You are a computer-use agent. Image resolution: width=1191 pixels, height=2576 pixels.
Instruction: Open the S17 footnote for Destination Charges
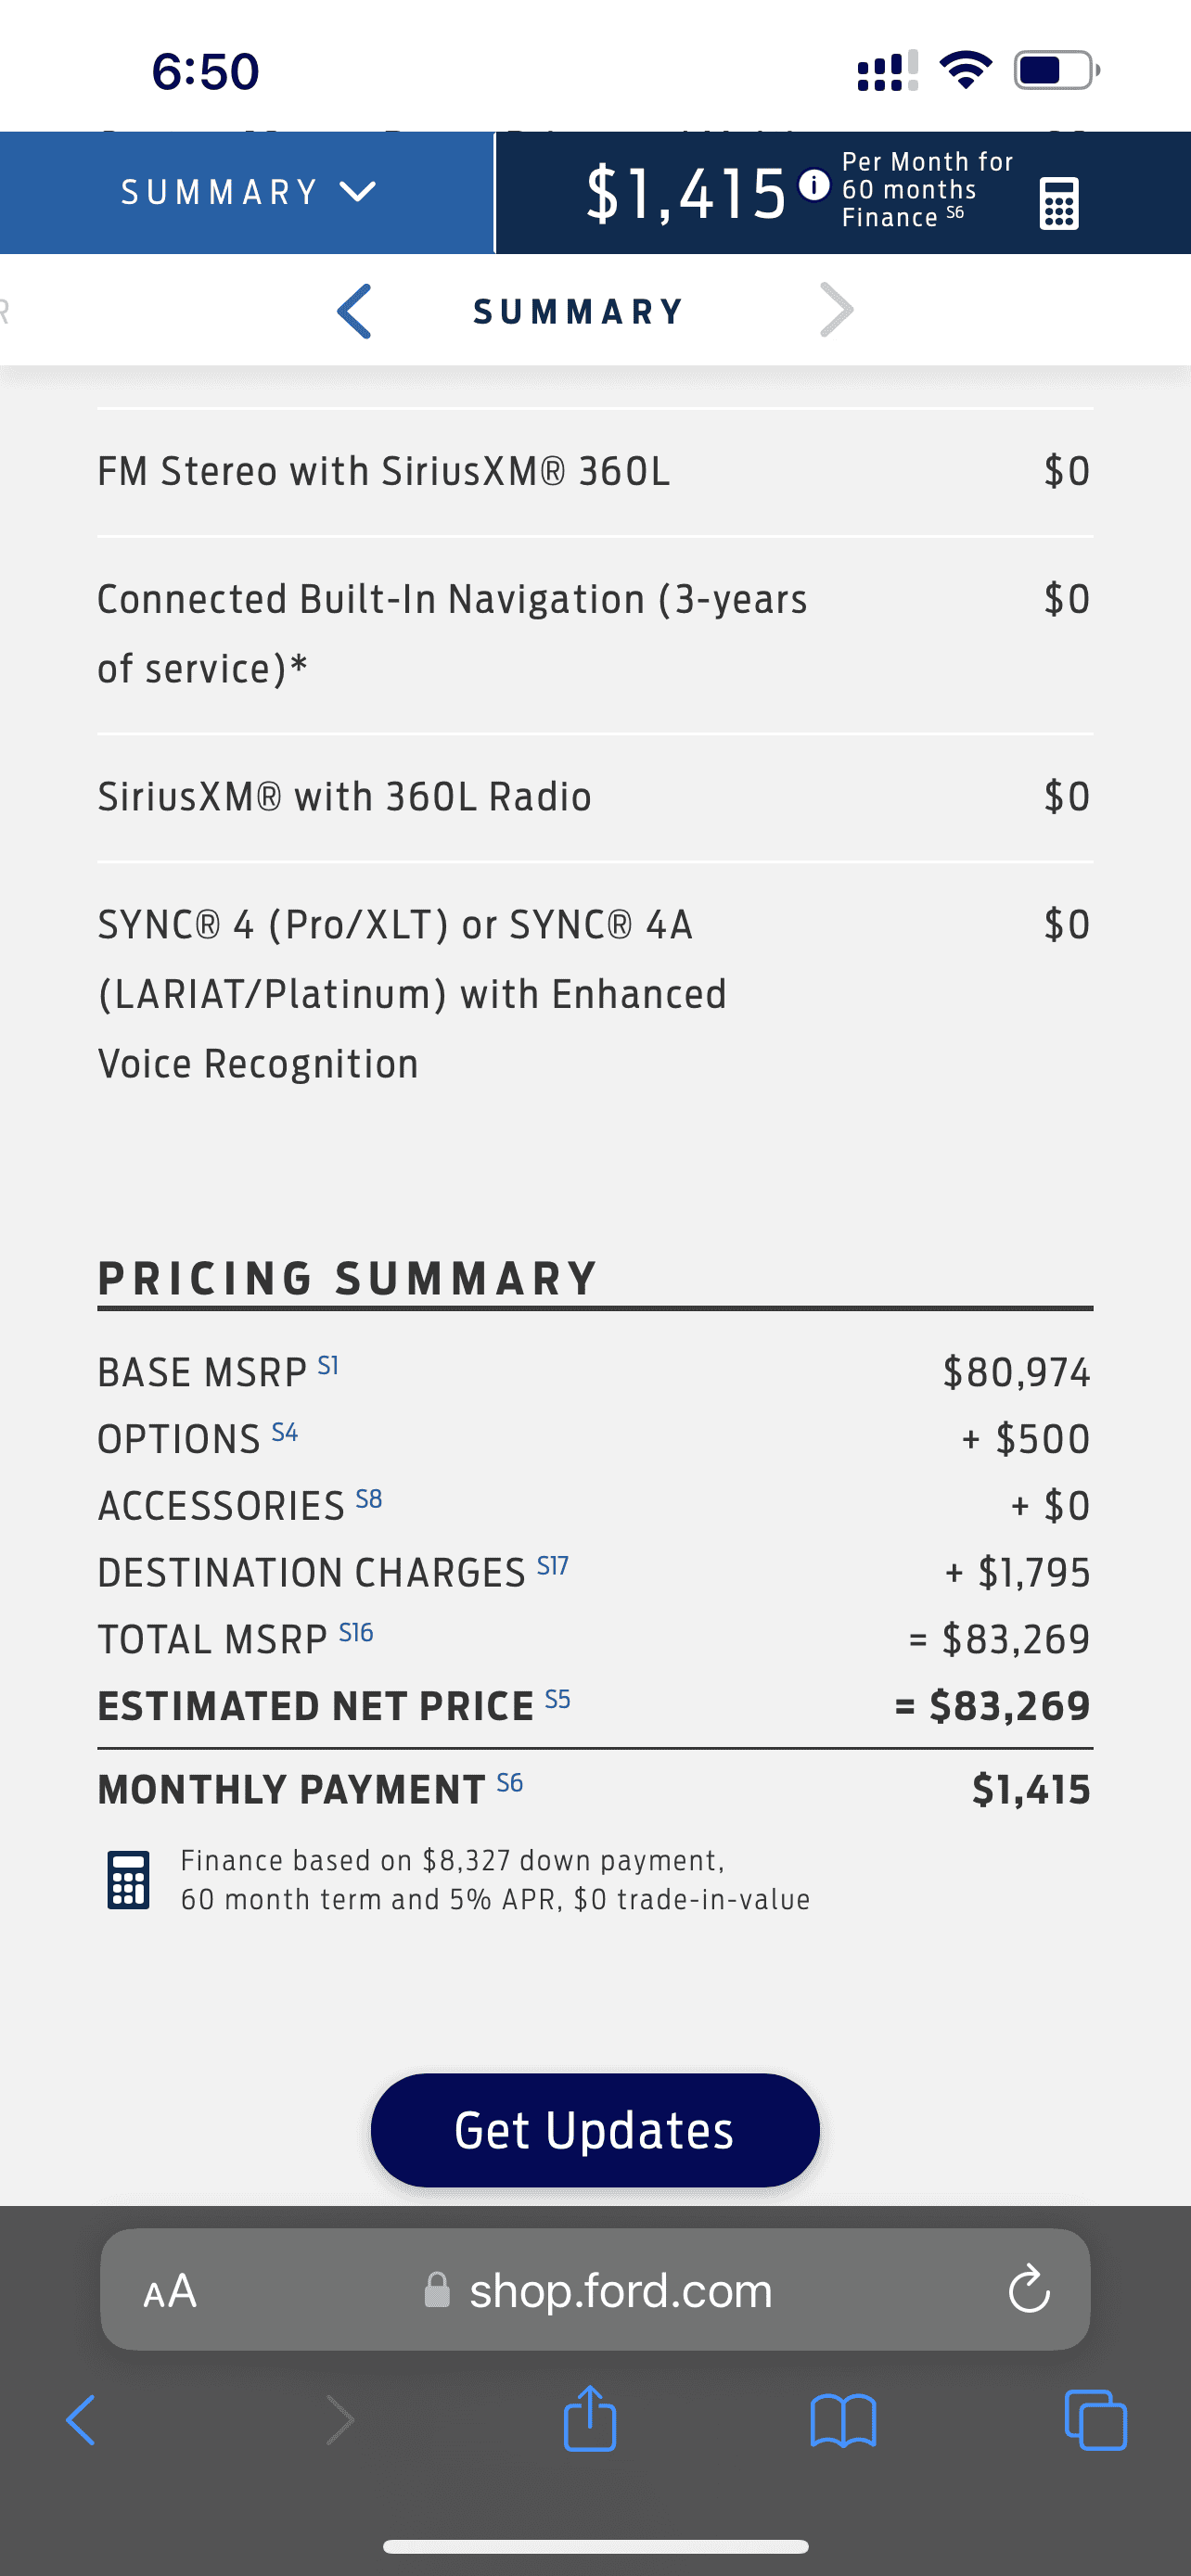[552, 1565]
